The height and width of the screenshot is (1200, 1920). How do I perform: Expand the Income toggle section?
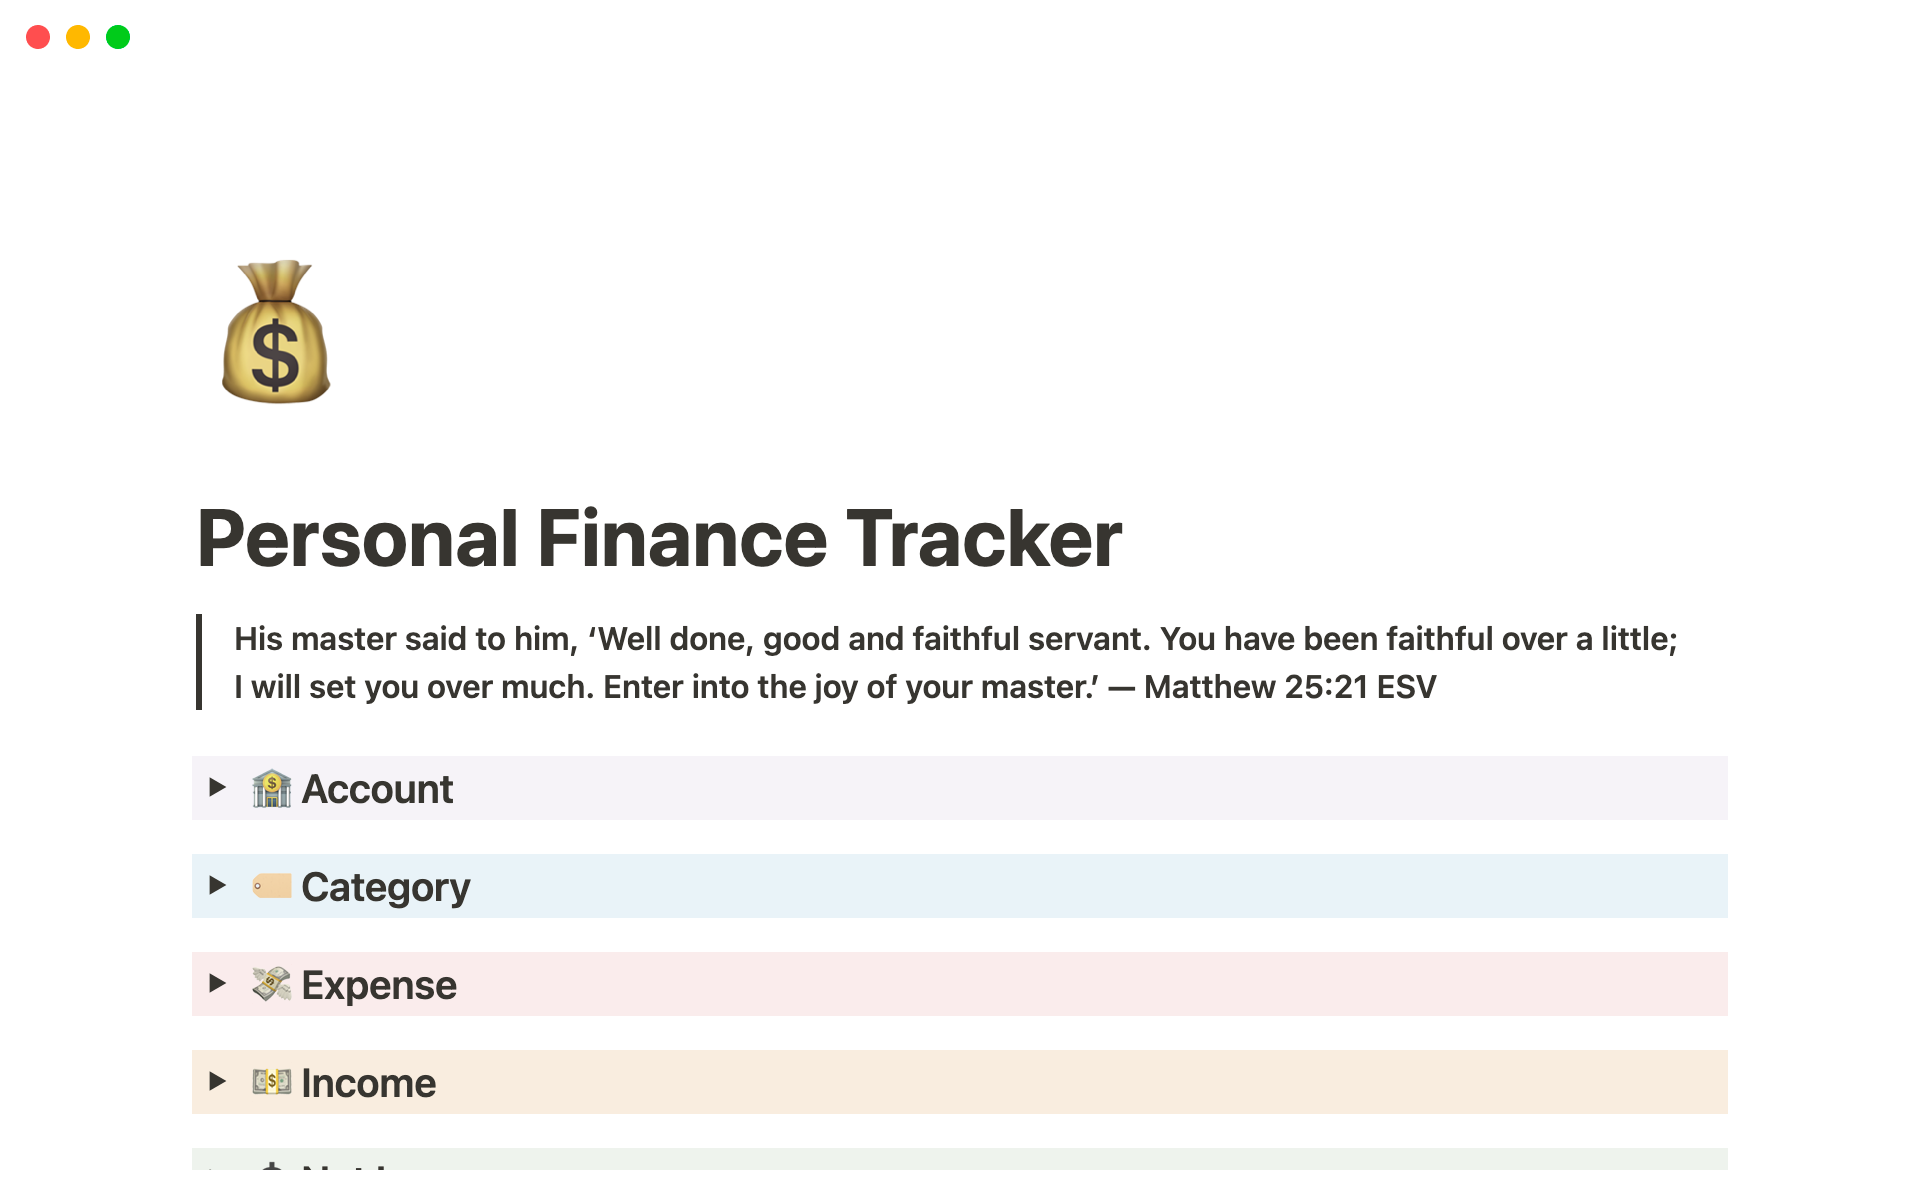click(x=218, y=1081)
